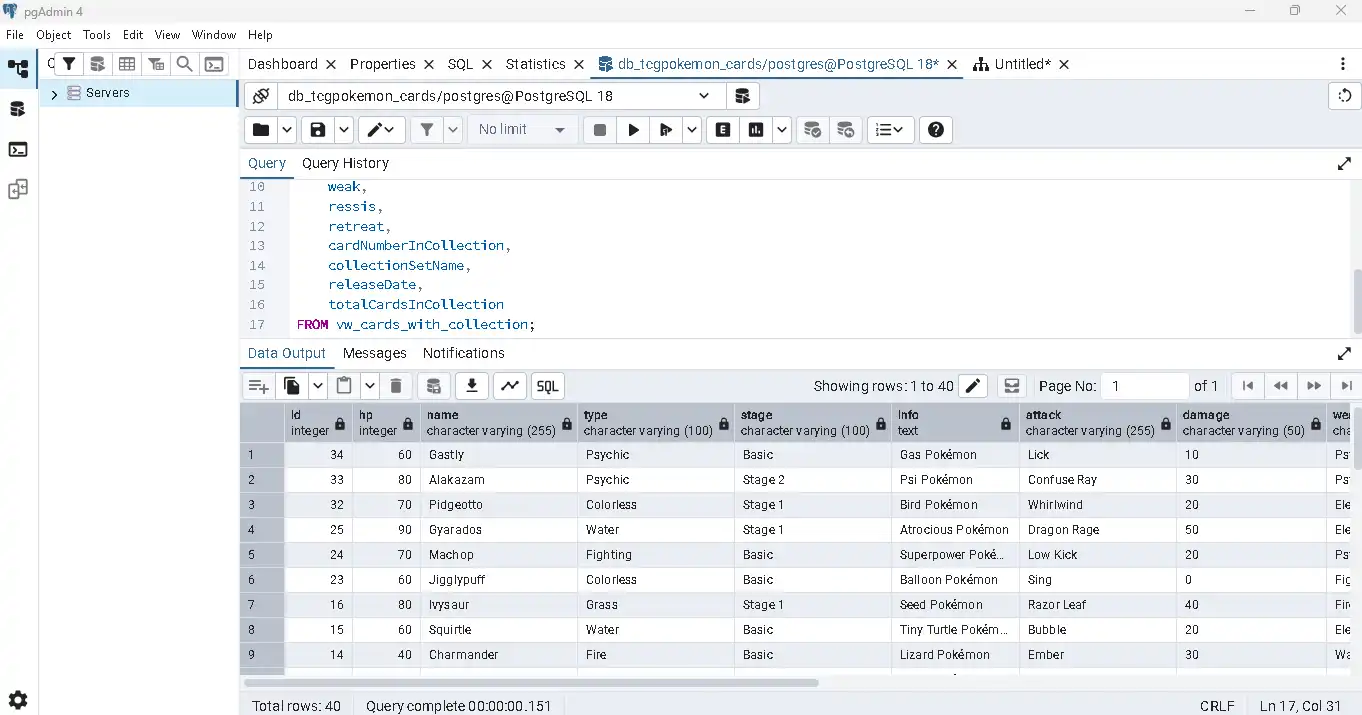Open the graph visualiser in Data Output
Viewport: 1362px width, 715px height.
click(x=510, y=386)
